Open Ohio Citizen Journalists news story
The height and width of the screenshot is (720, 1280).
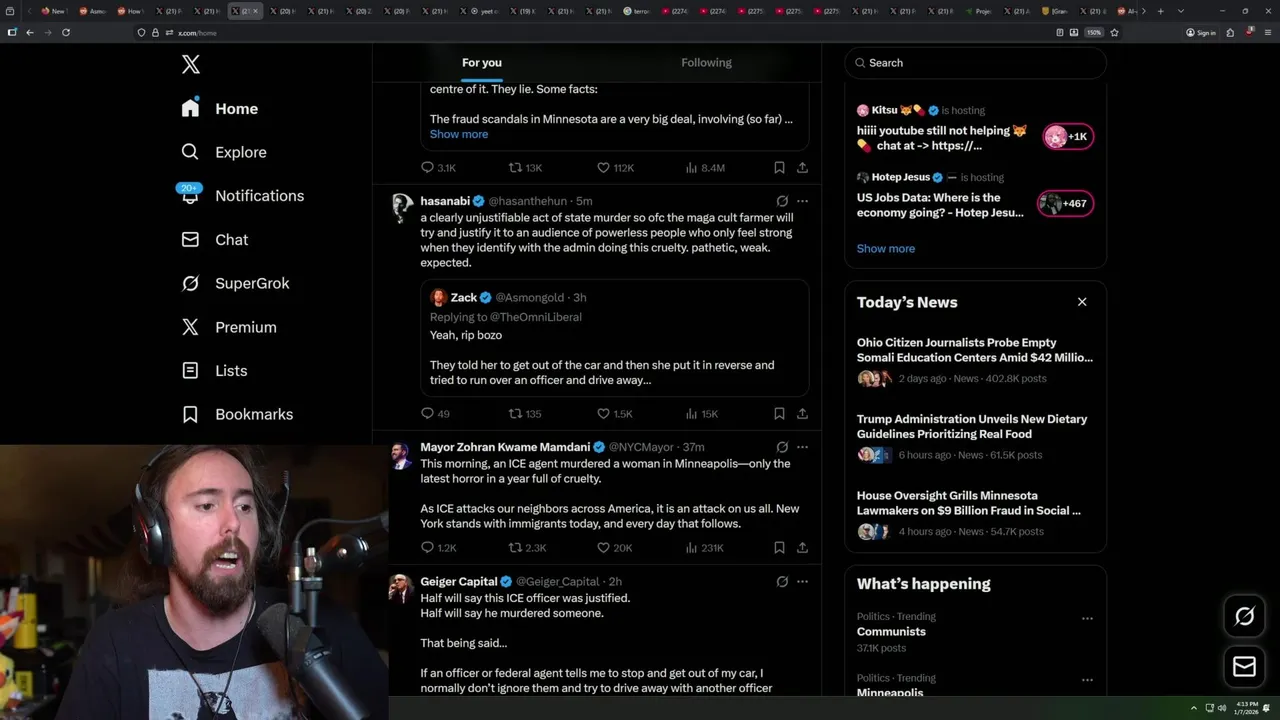[x=975, y=363]
